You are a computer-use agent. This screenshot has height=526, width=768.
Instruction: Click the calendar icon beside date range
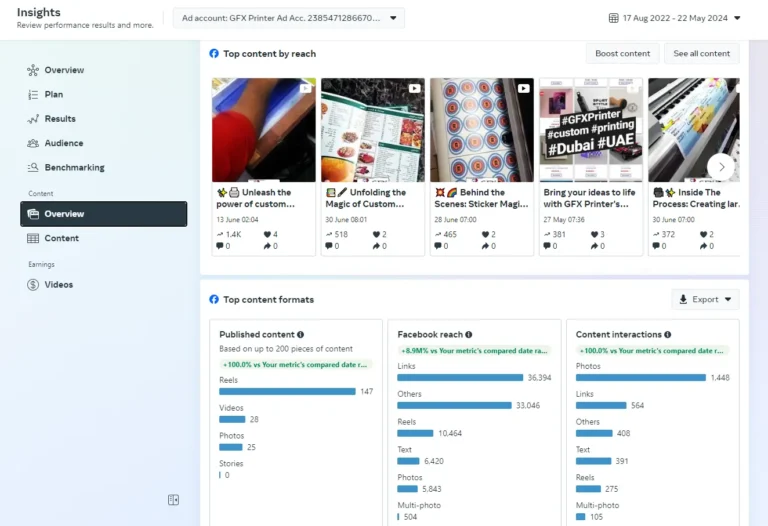[613, 18]
